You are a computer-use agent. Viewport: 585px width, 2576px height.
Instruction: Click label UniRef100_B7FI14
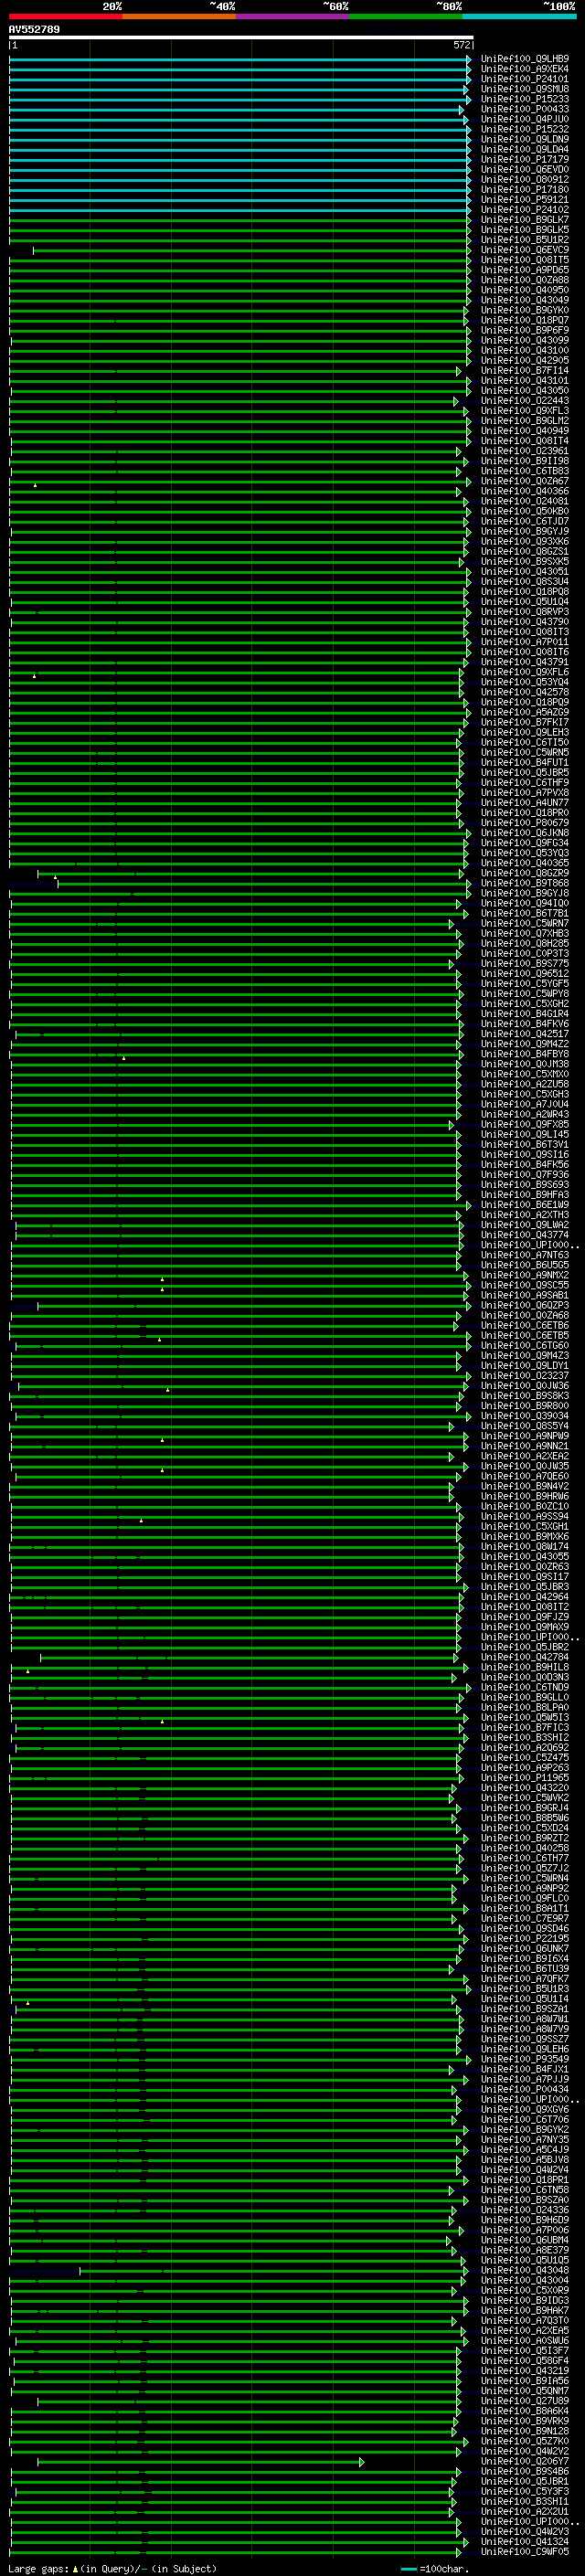coord(525,371)
